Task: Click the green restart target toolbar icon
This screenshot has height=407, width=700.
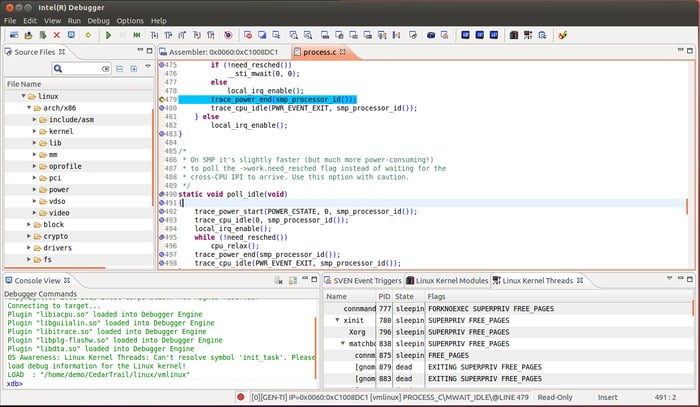Action: (x=137, y=35)
